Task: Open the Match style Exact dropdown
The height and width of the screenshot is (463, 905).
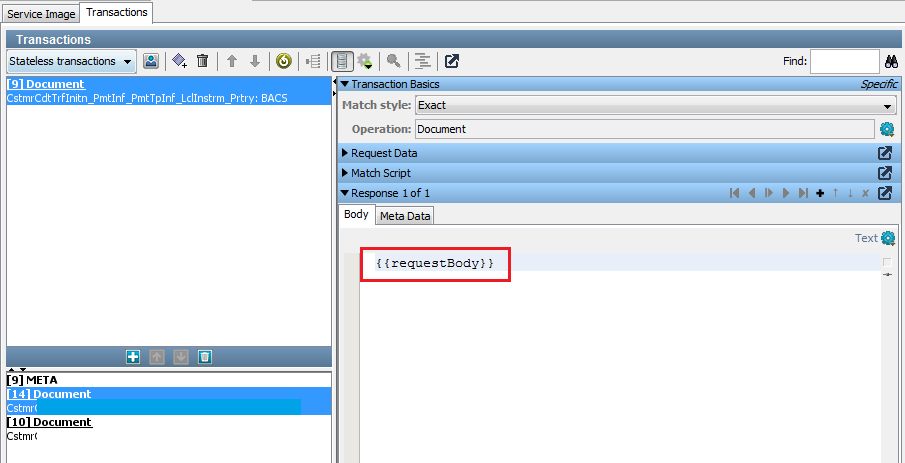Action: click(x=655, y=106)
